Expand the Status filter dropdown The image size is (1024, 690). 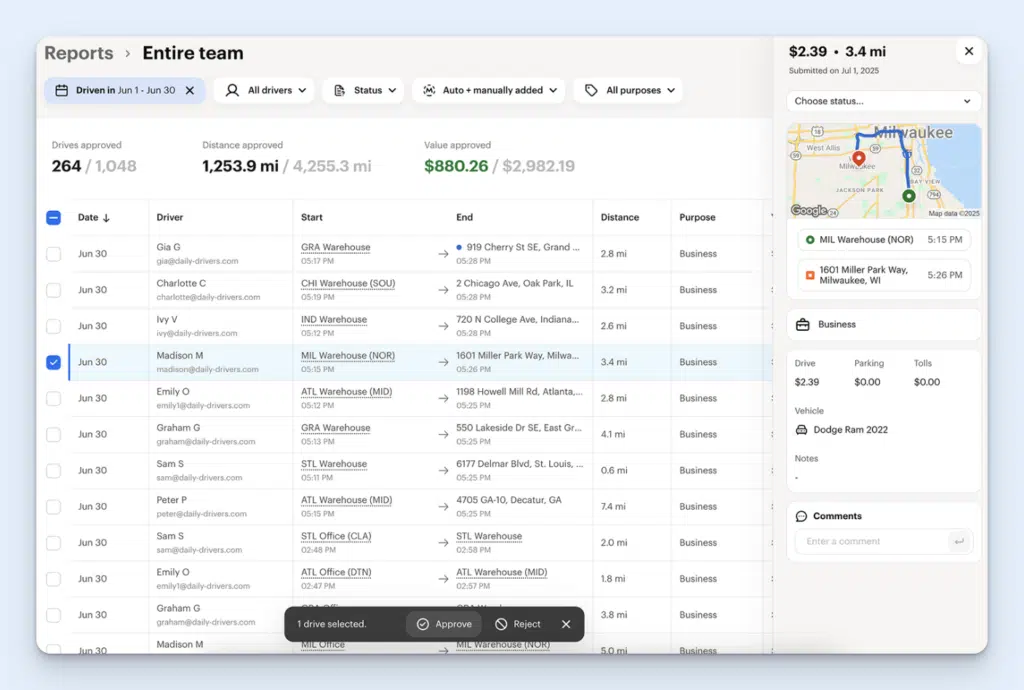pos(363,90)
